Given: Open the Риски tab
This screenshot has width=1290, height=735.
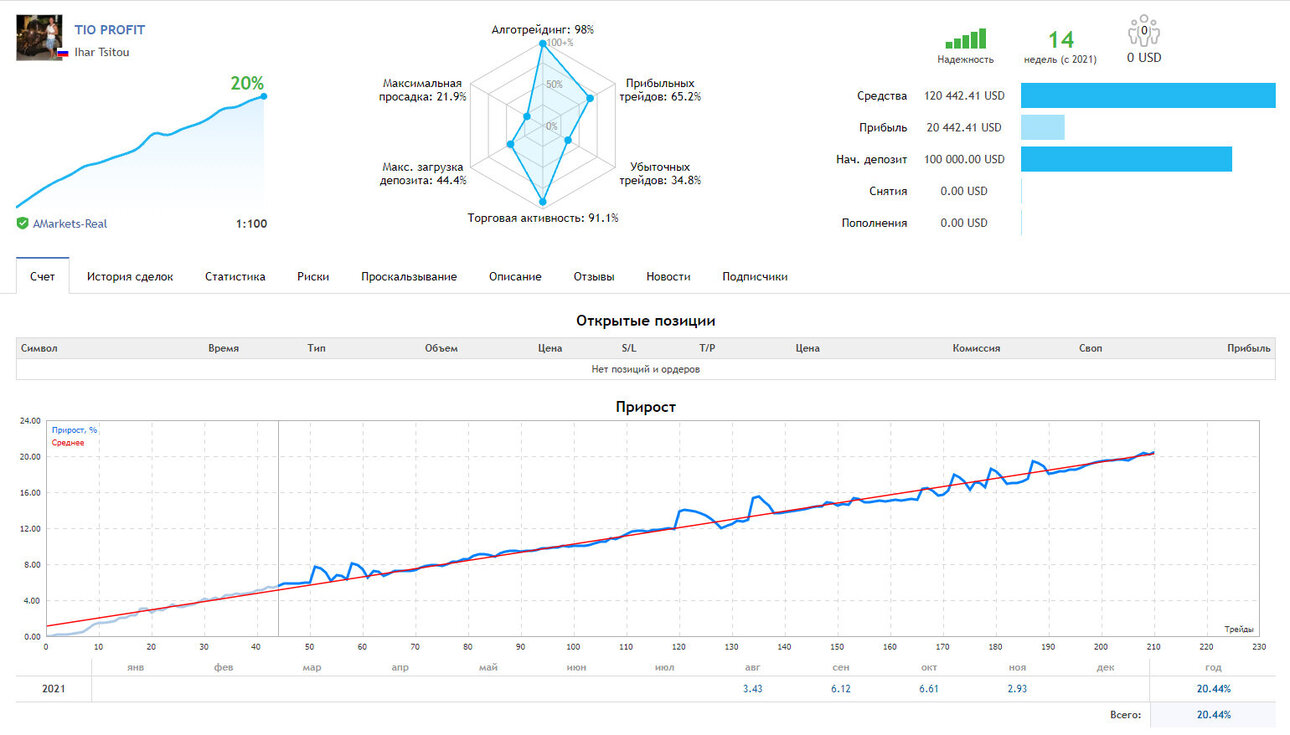Looking at the screenshot, I should coord(313,276).
